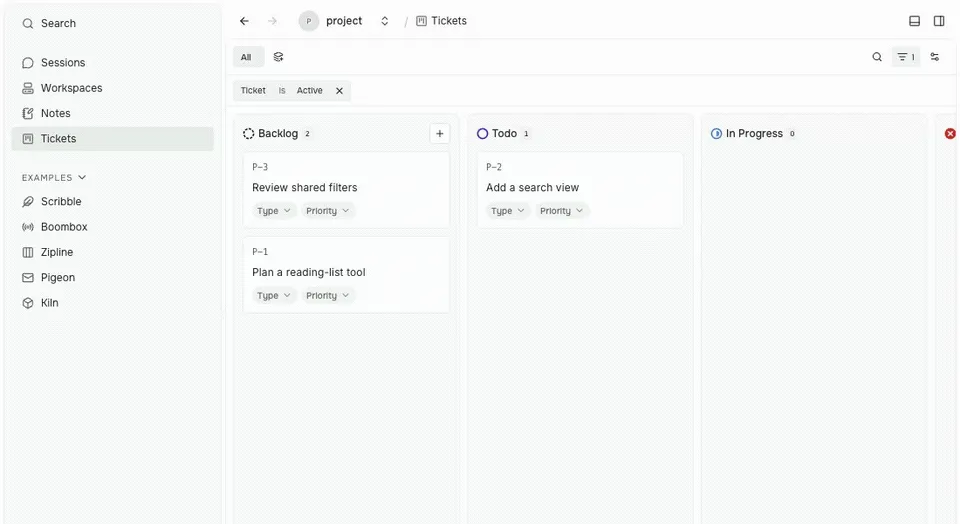Image resolution: width=960 pixels, height=524 pixels.
Task: Open Type dropdown on Plan a reading-list tool
Action: [x=274, y=296]
